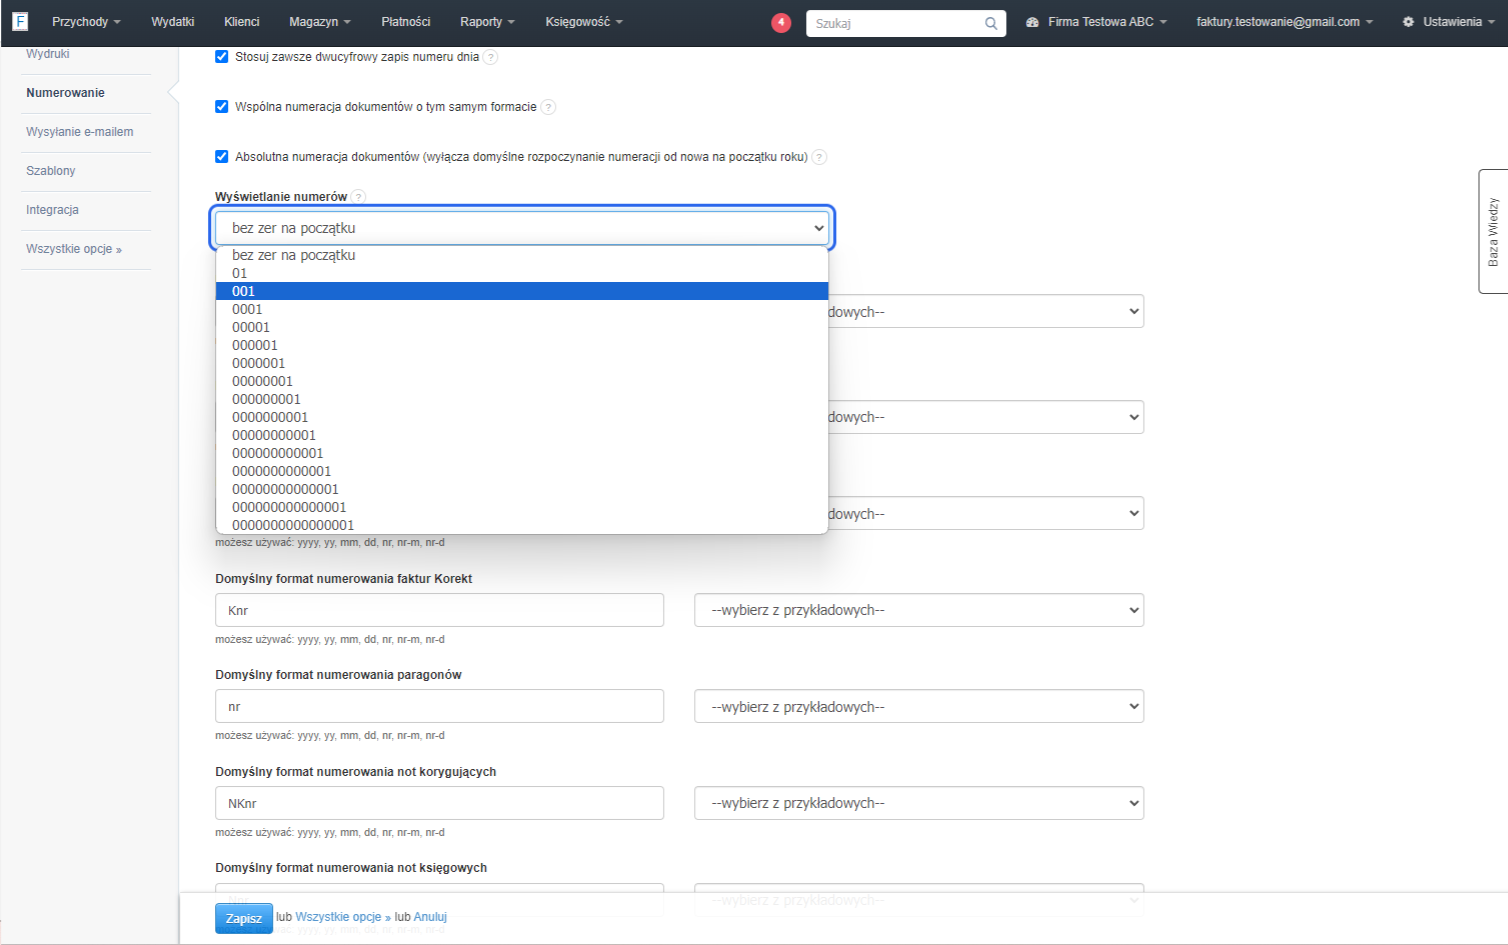This screenshot has width=1508, height=945.
Task: Open the Magazyn menu
Action: 320,22
